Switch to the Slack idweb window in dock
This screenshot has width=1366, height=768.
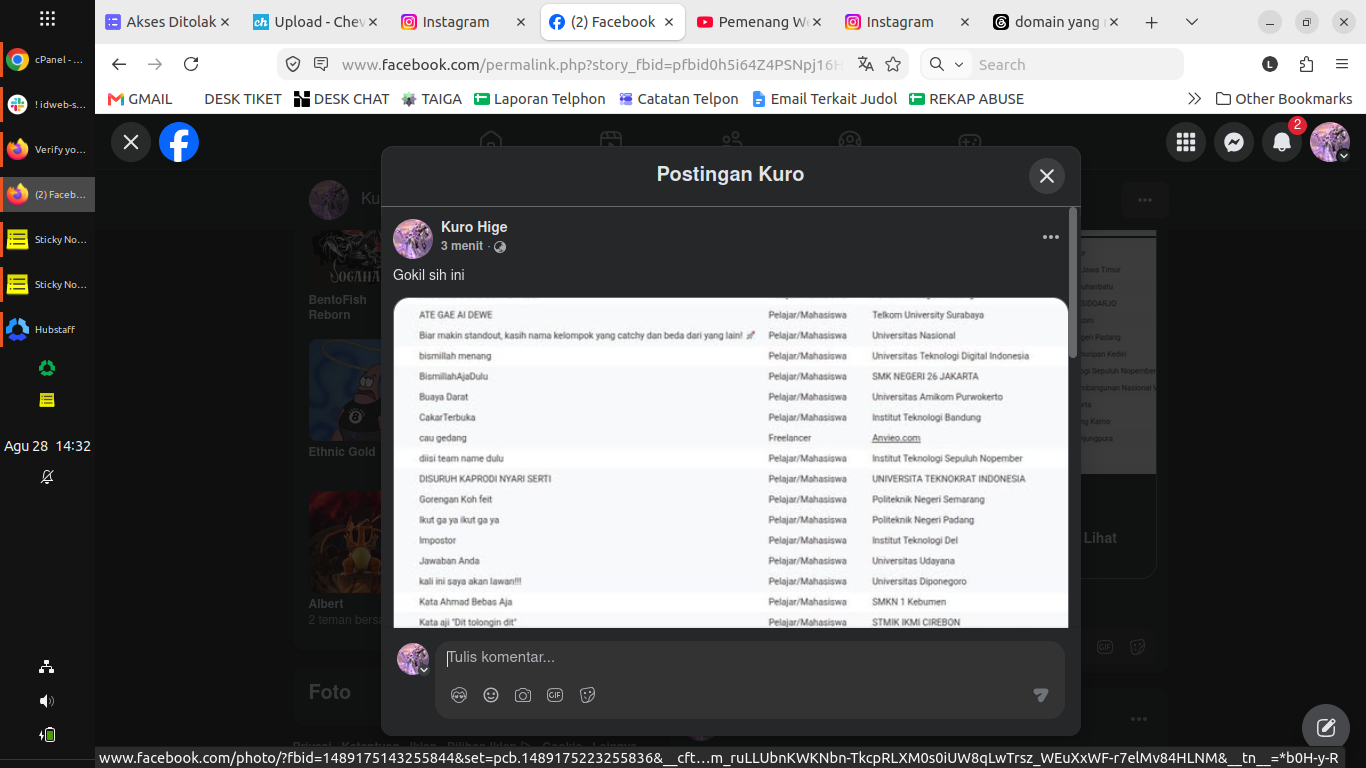click(x=47, y=104)
